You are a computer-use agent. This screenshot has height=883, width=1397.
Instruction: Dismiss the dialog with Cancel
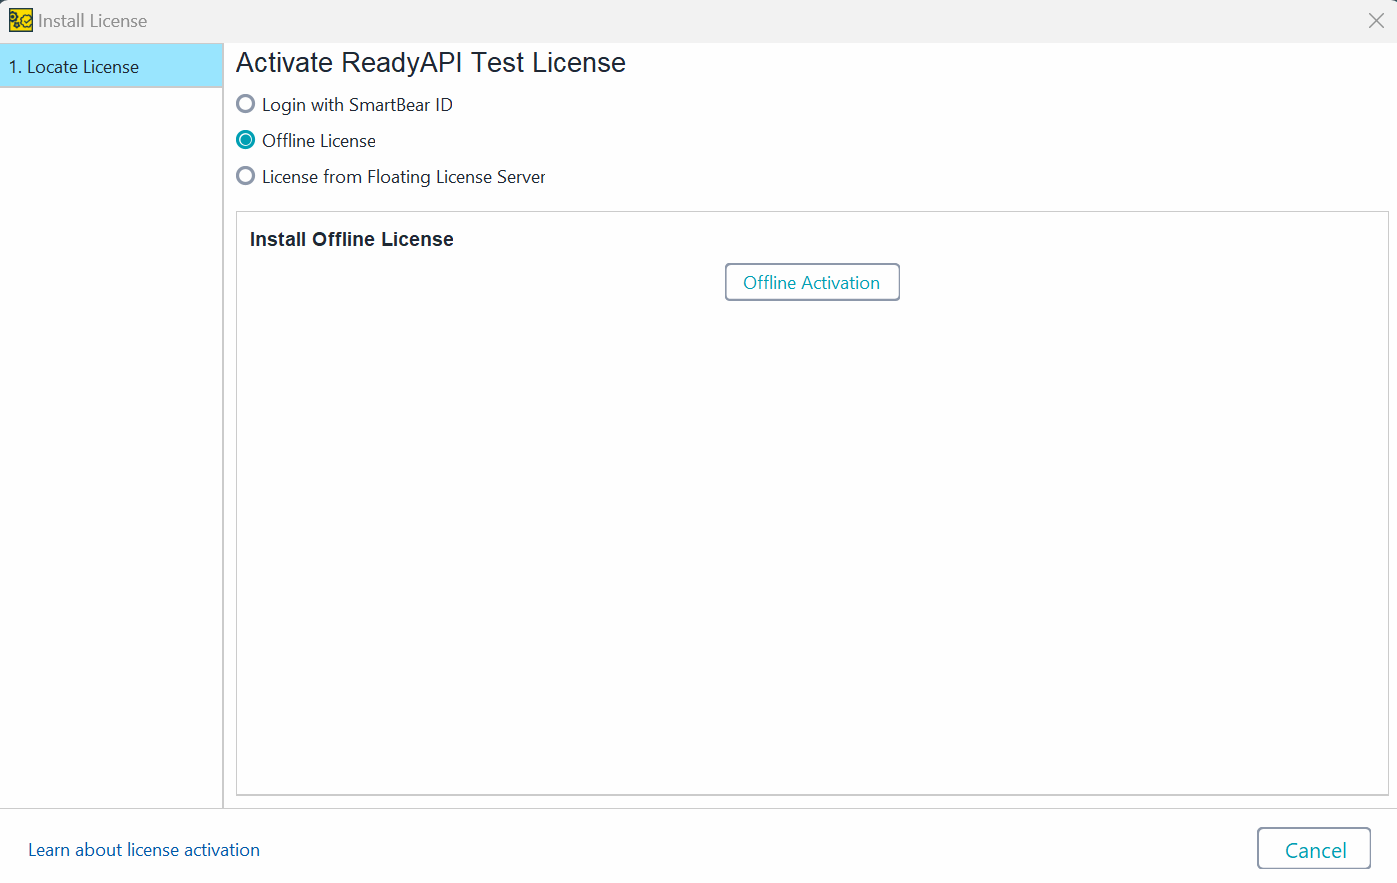[1313, 848]
